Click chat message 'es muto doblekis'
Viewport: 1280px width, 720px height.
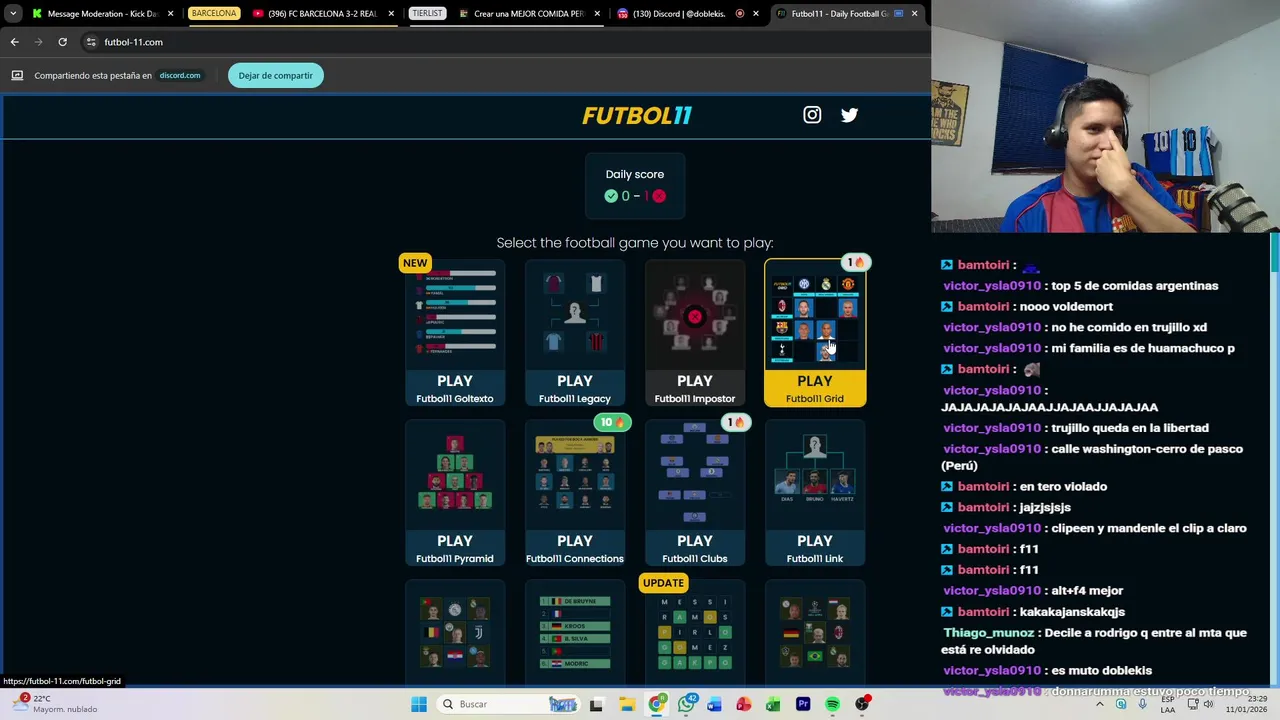pyautogui.click(x=1101, y=671)
